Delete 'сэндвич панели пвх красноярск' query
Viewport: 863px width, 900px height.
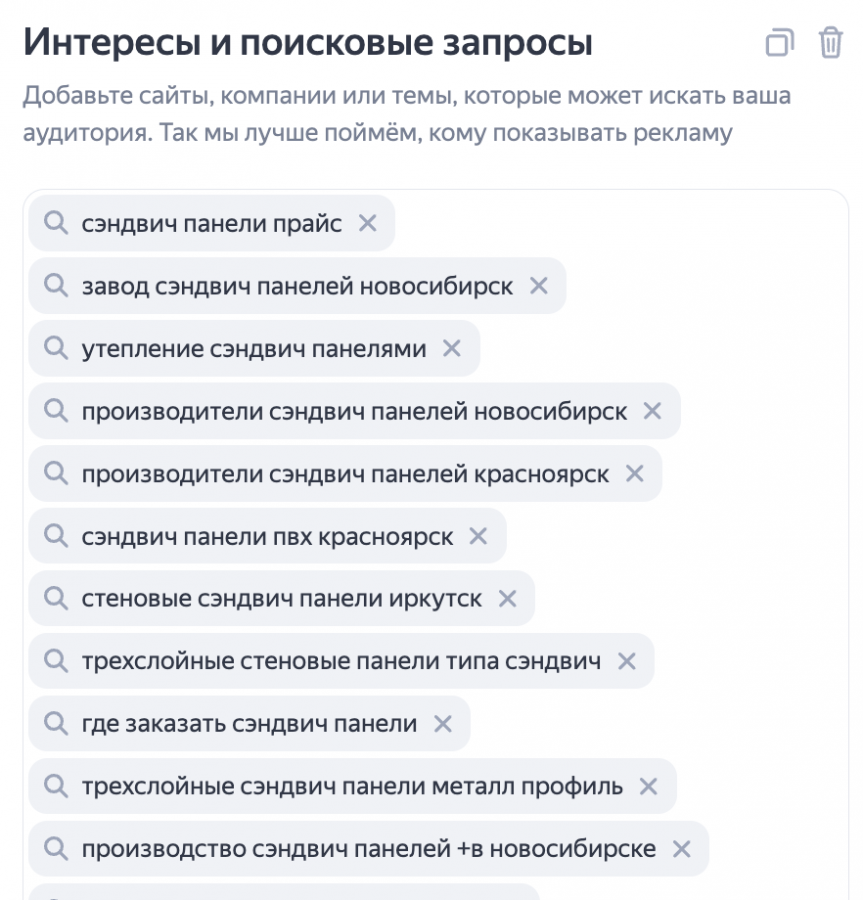point(478,537)
